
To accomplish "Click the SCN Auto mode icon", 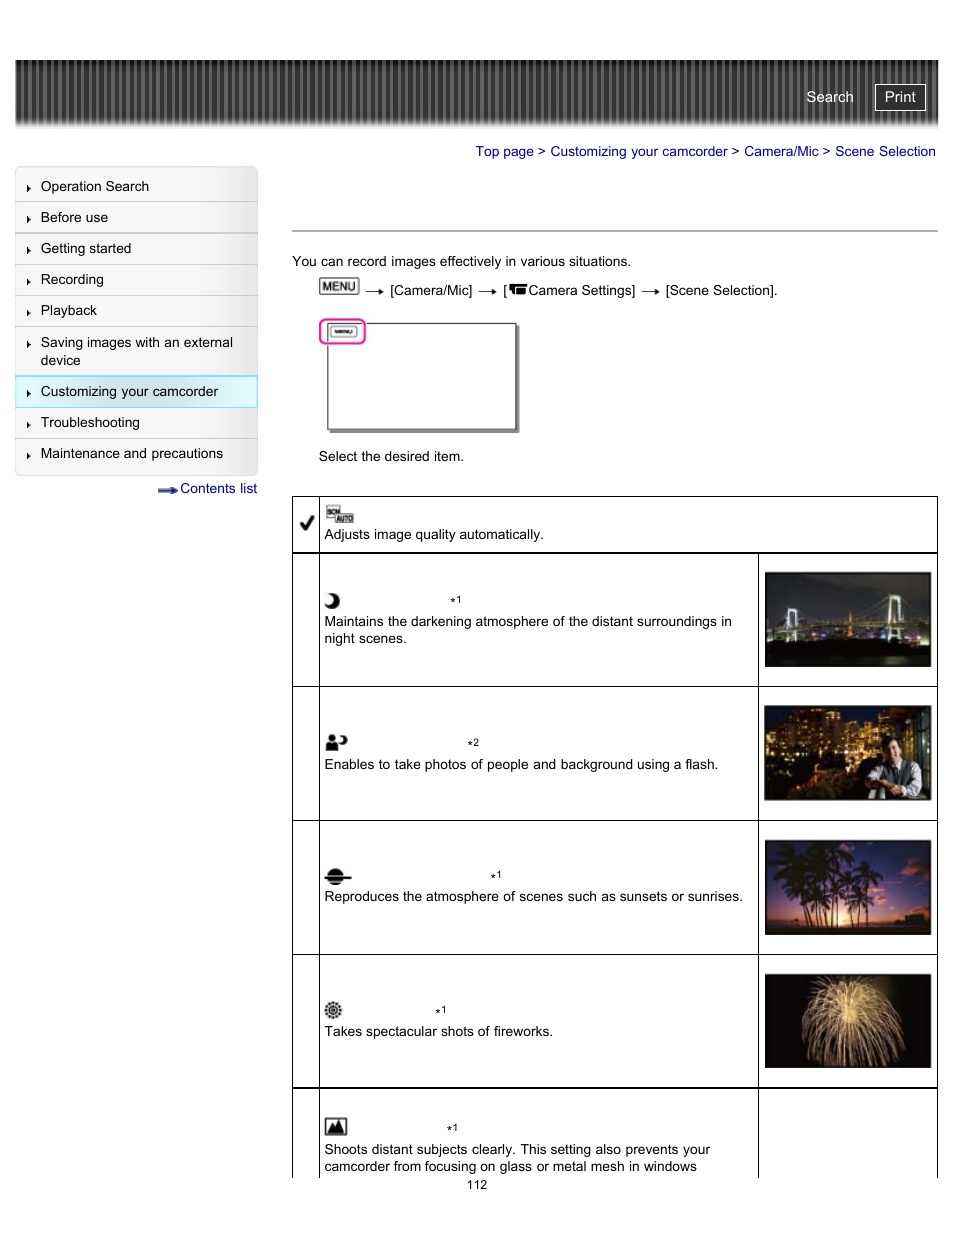I will click(x=340, y=514).
